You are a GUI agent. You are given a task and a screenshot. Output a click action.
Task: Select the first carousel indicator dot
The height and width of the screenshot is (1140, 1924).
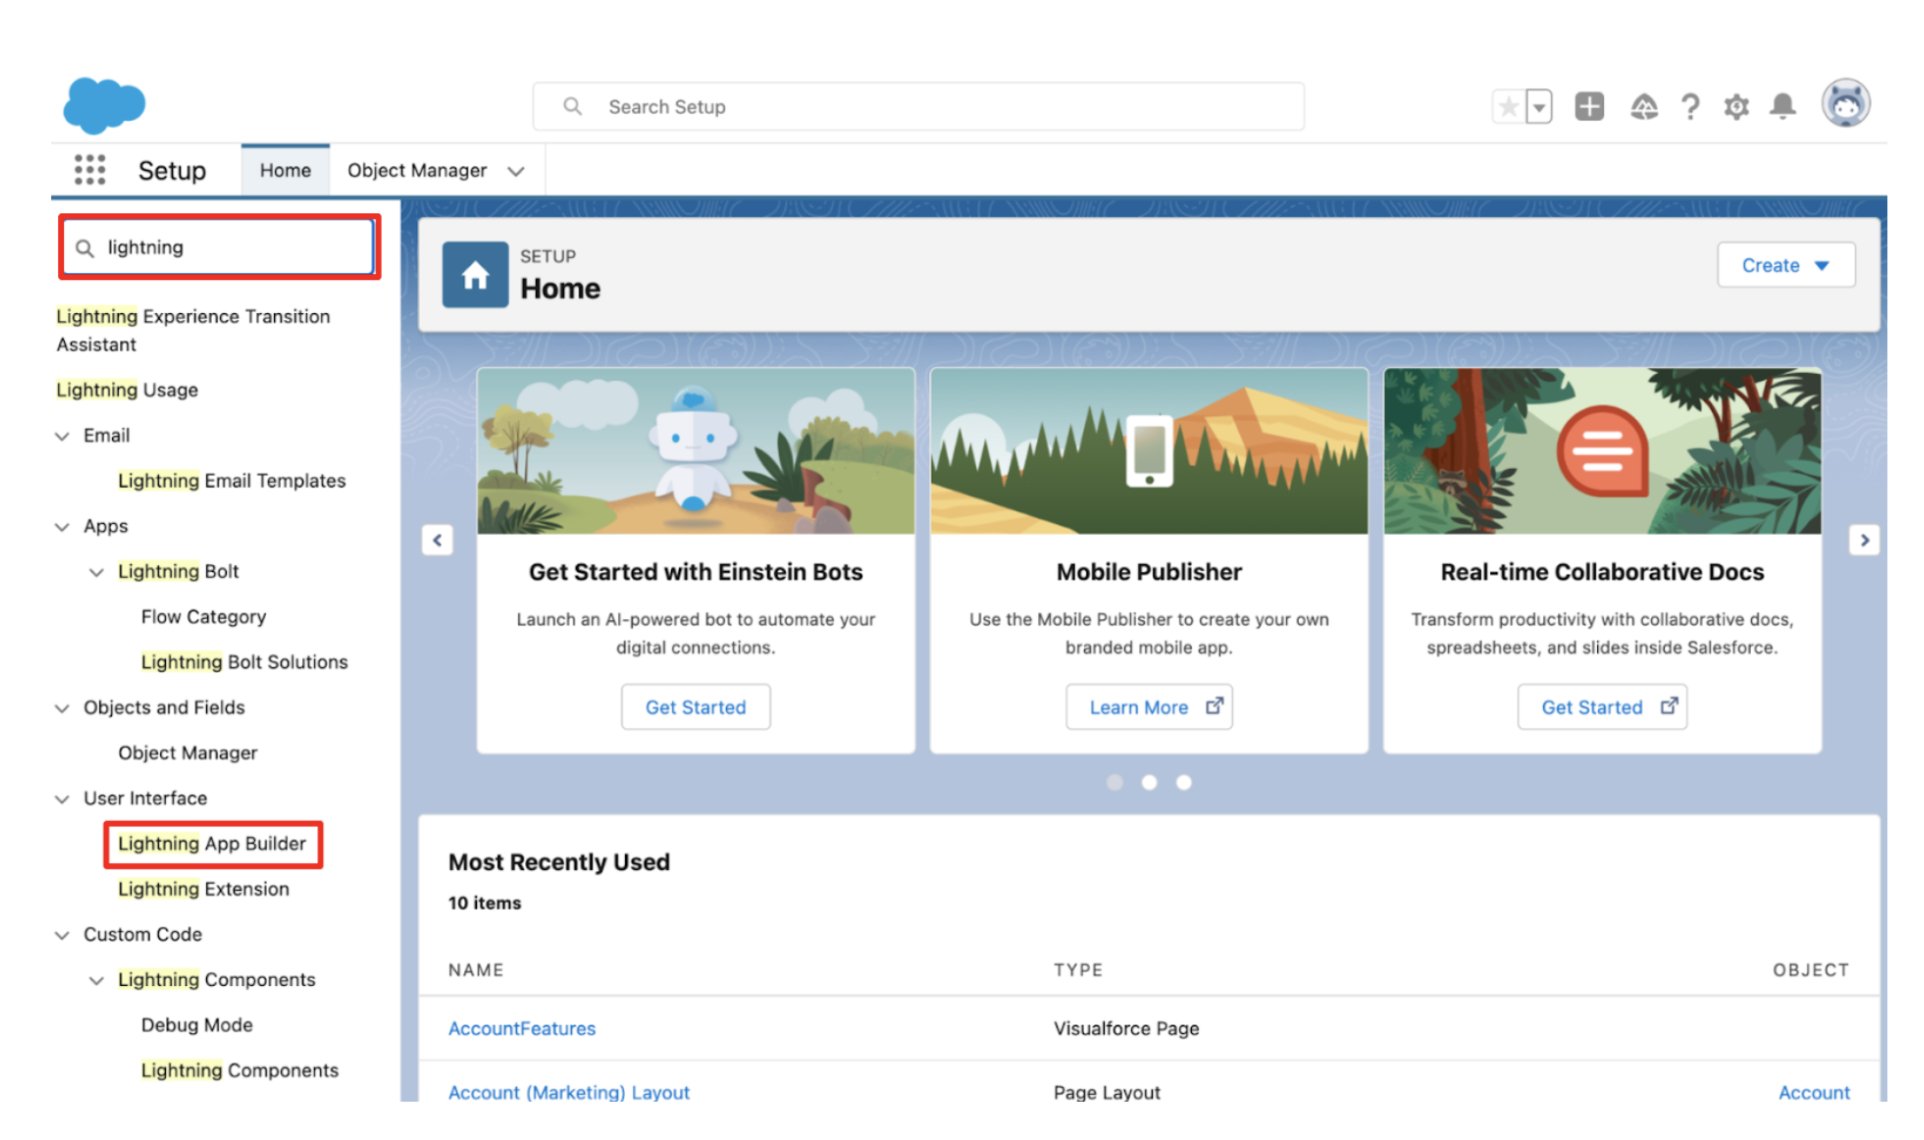coord(1115,782)
